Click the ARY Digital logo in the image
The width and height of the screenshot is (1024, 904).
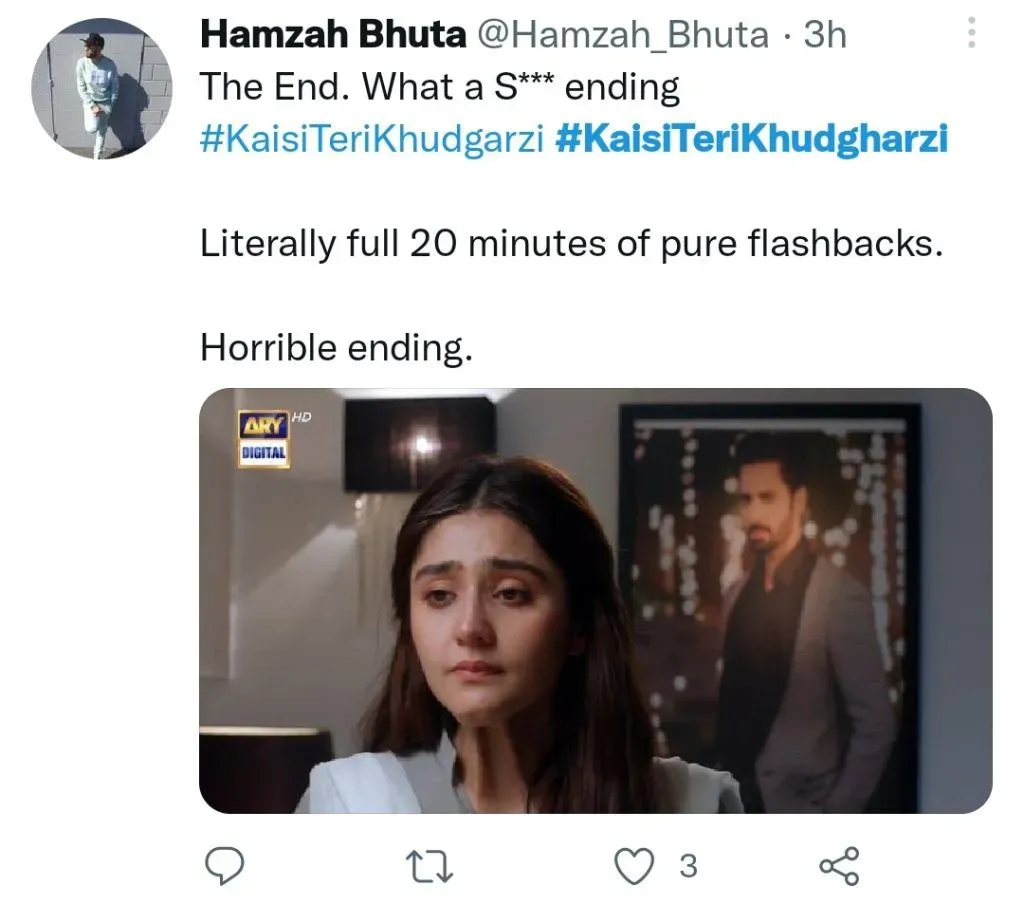coord(264,438)
